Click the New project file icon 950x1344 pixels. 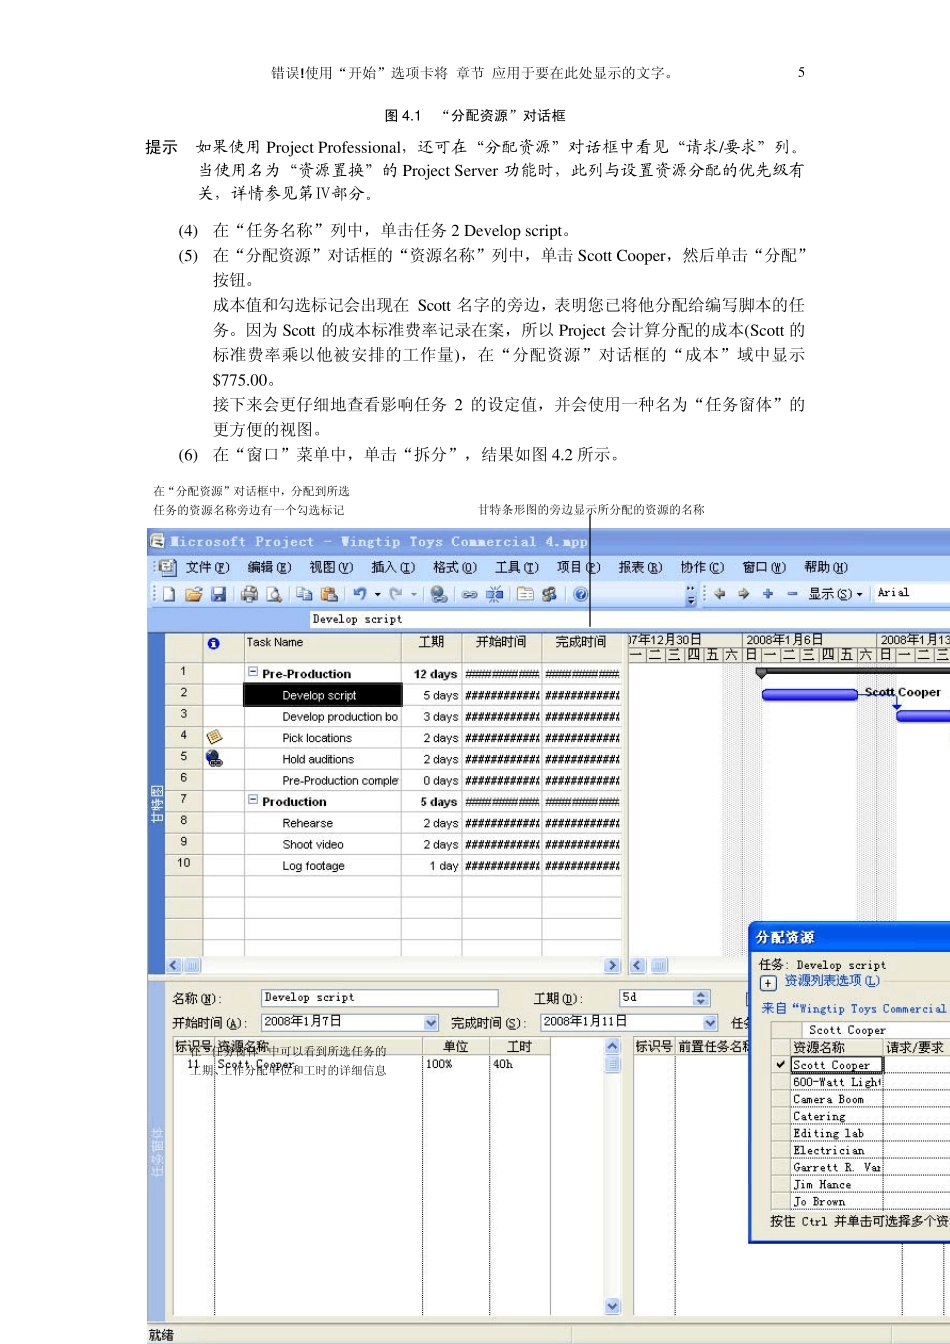point(169,594)
